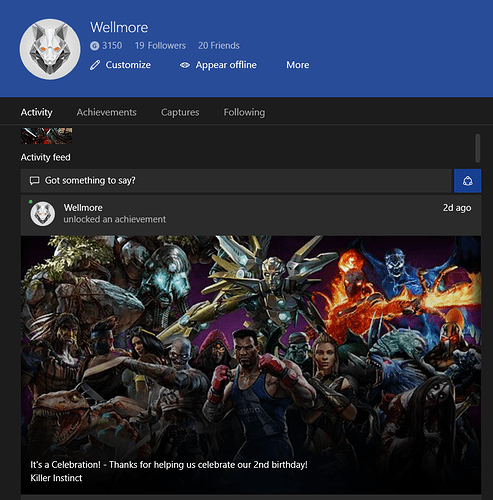Switch to the Captures tab

pos(180,112)
